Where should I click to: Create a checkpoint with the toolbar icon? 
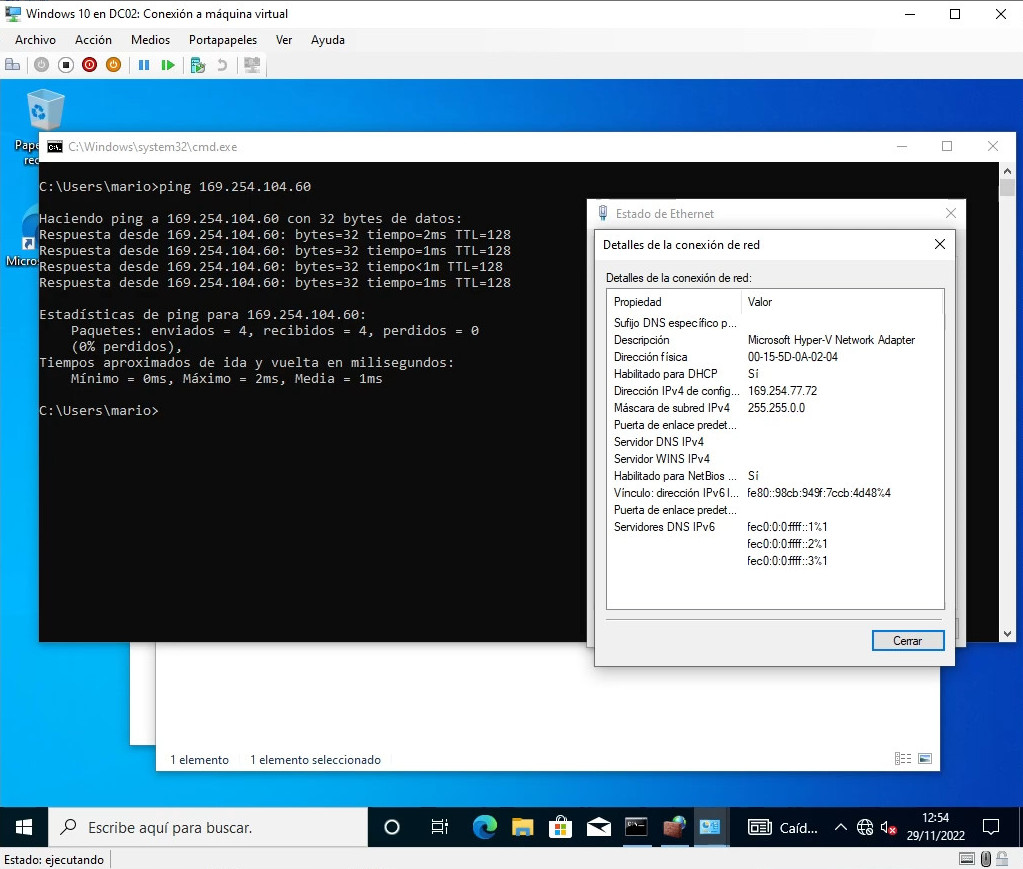point(197,65)
